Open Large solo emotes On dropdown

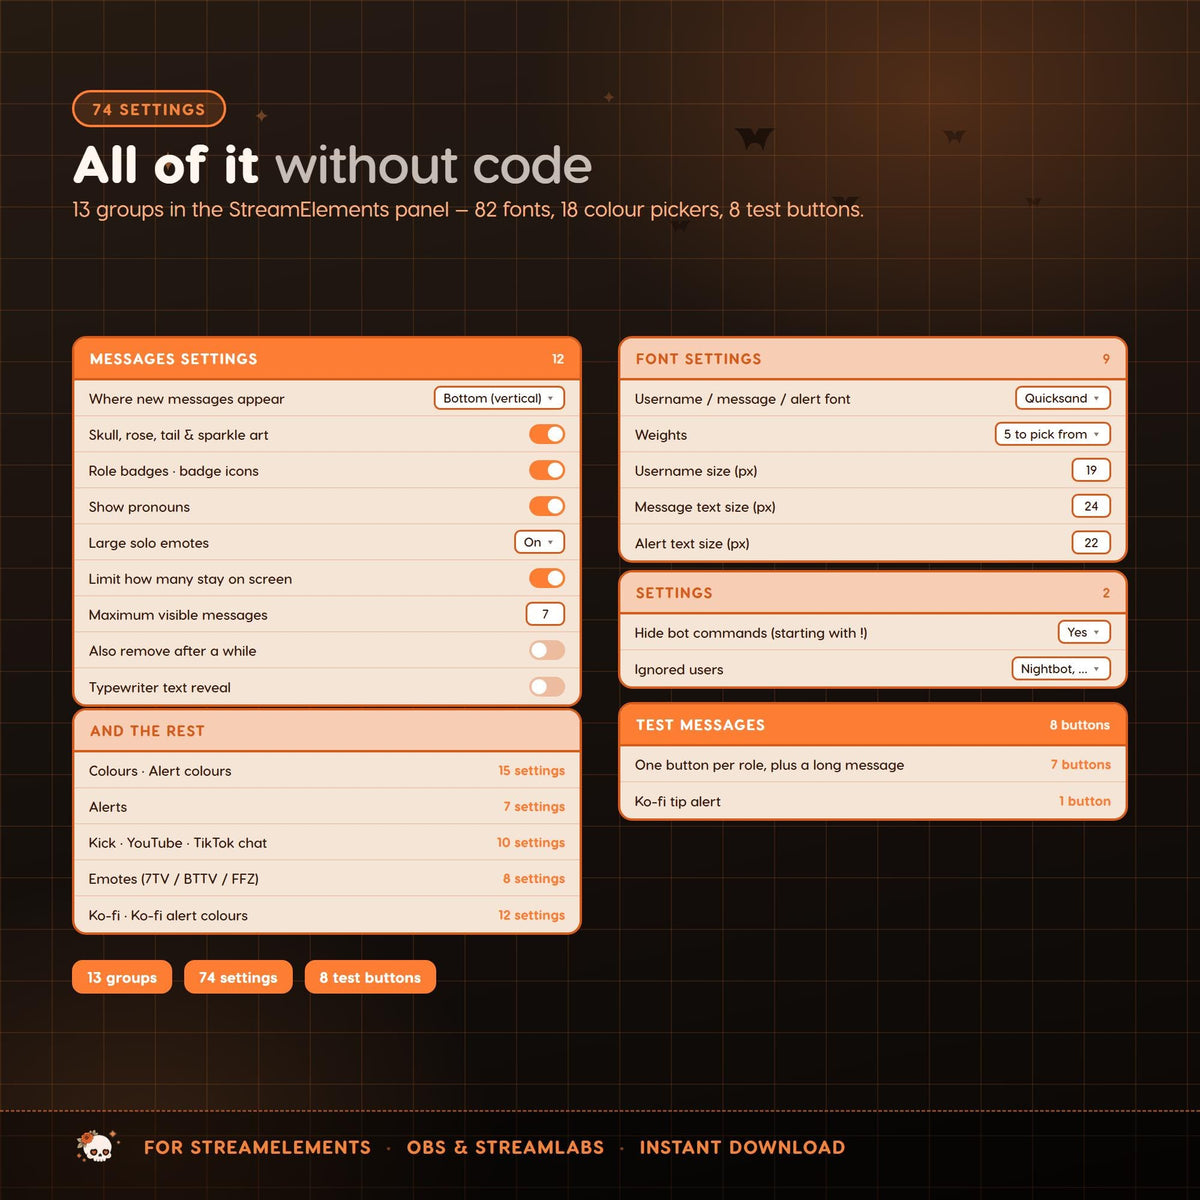(539, 542)
